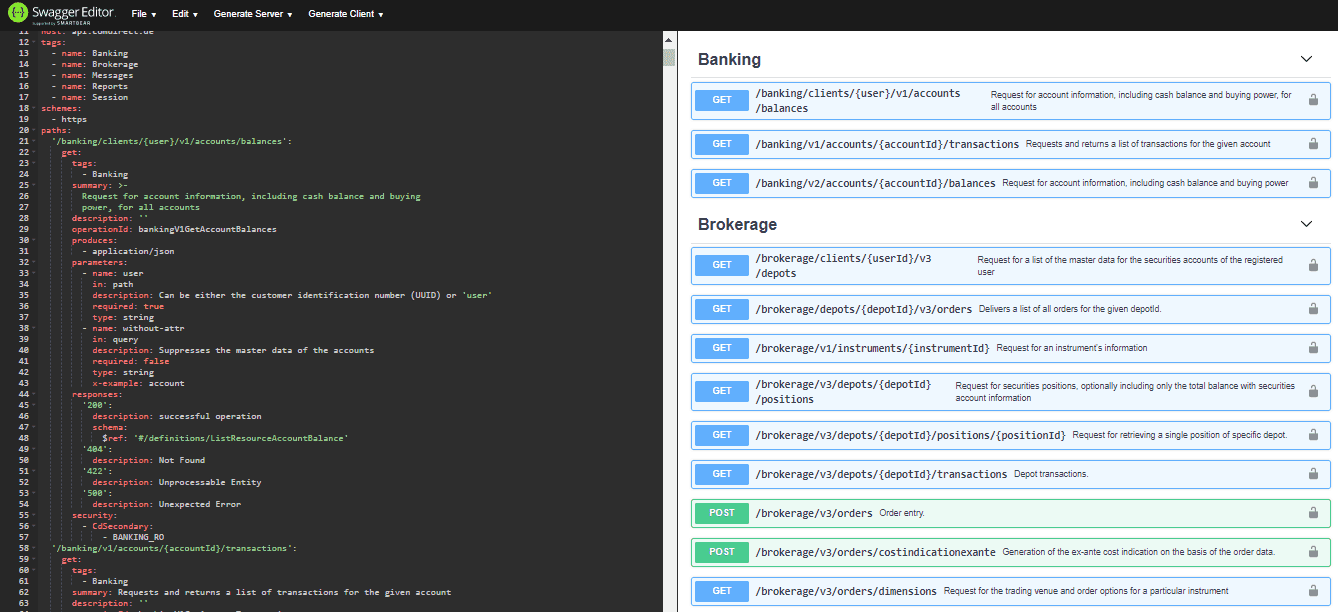Click the "- BANKING_RO" line in the editor
Image resolution: width=1338 pixels, height=612 pixels.
(133, 537)
